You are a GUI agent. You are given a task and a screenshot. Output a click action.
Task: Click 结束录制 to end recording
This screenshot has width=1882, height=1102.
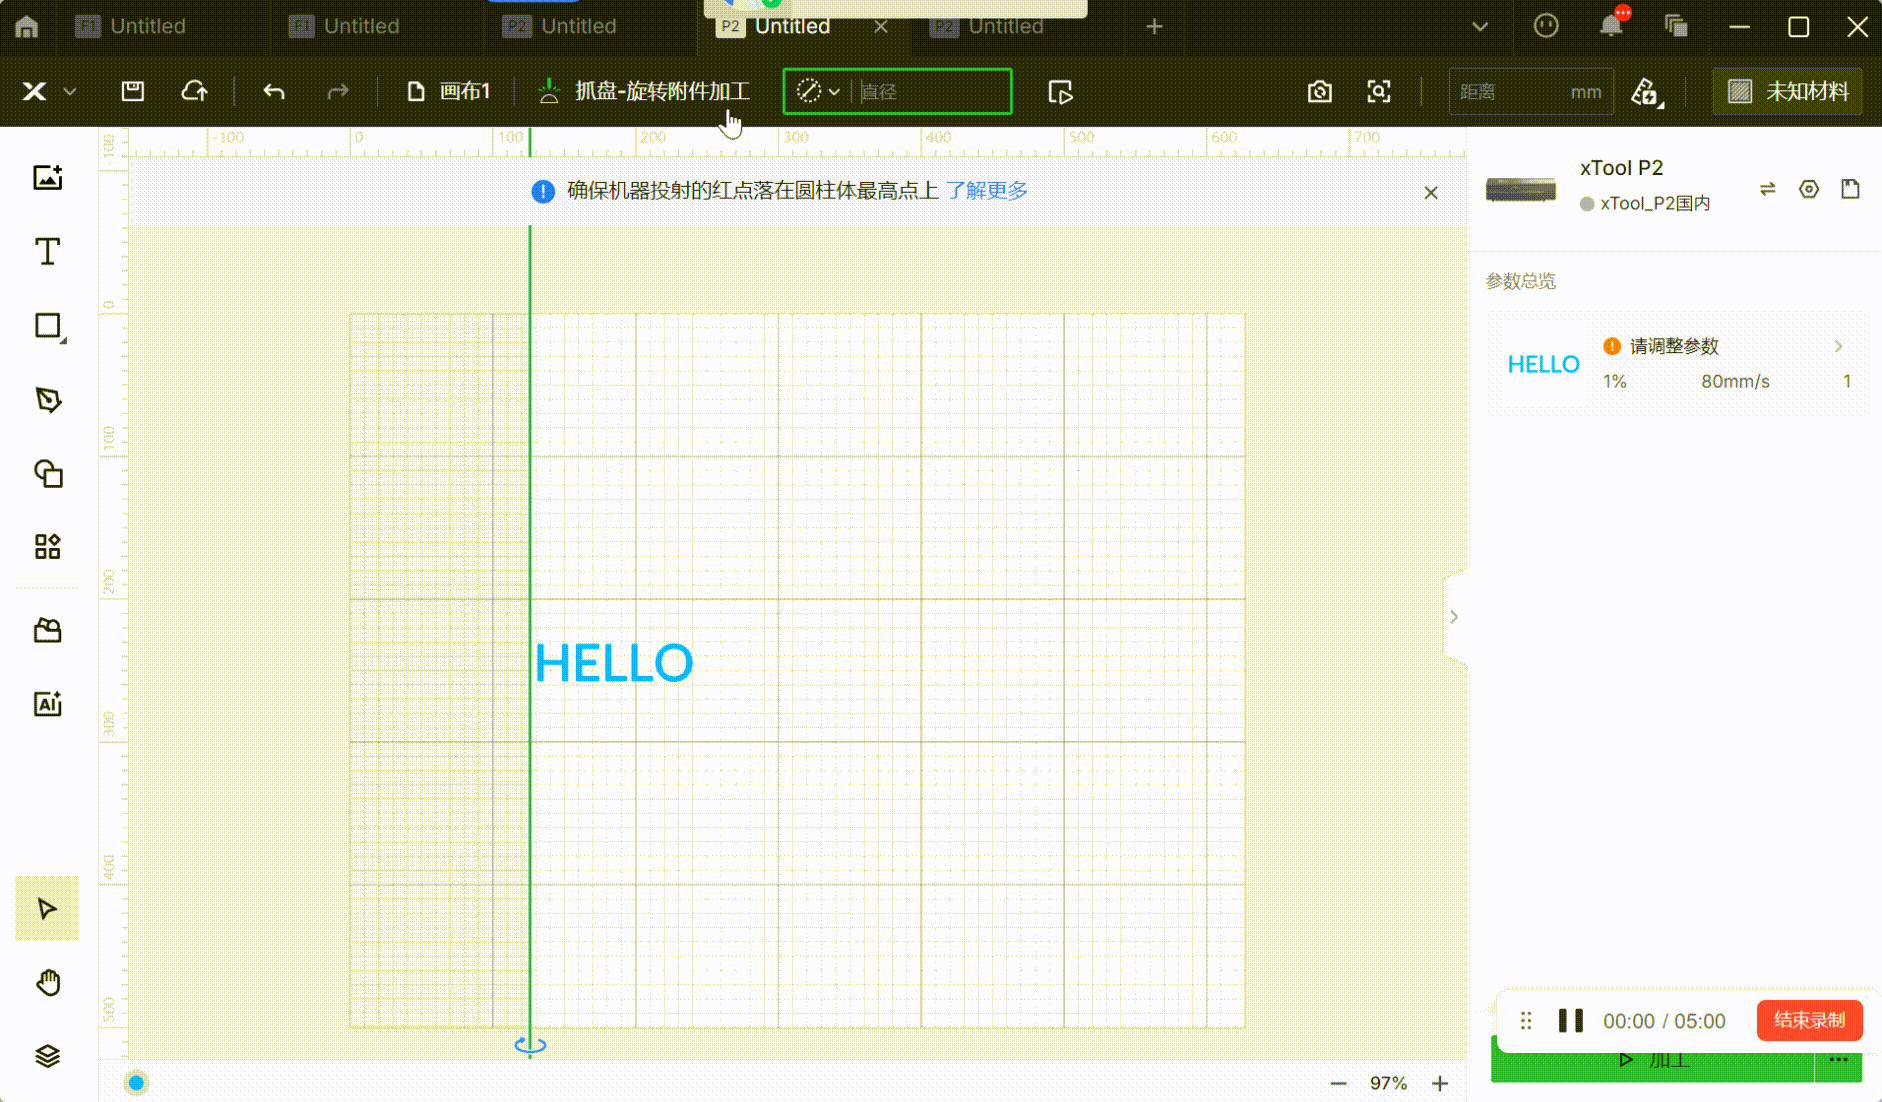tap(1809, 1020)
